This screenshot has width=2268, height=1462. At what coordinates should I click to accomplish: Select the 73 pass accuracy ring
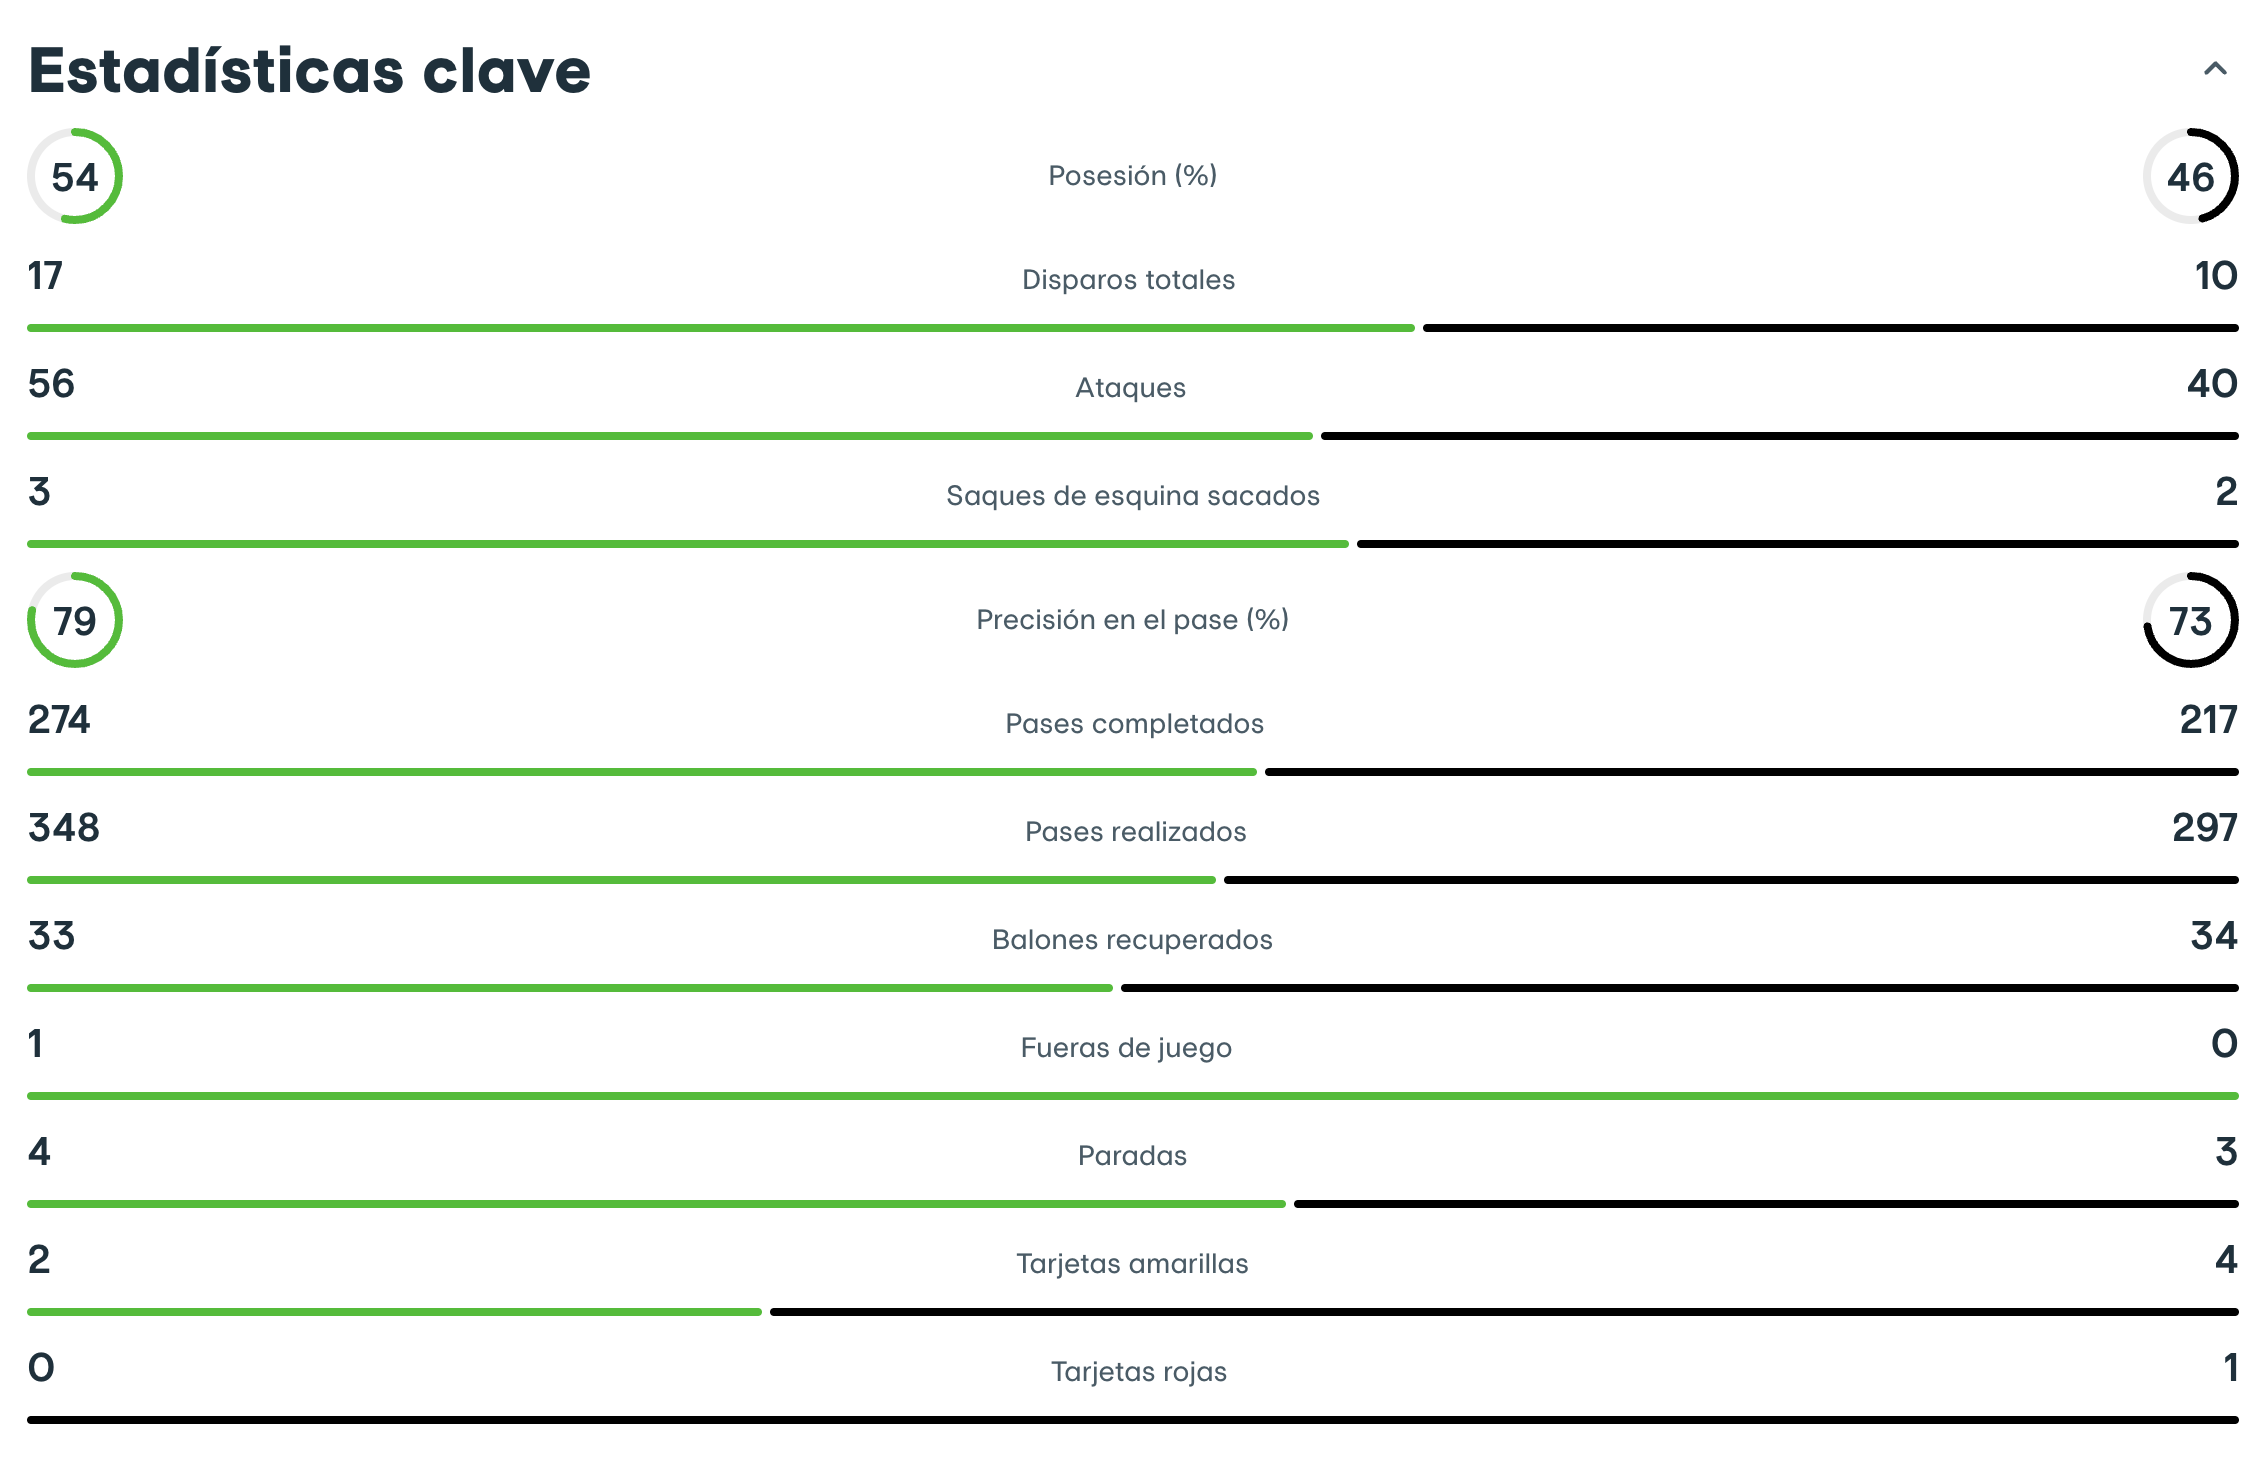click(2190, 620)
